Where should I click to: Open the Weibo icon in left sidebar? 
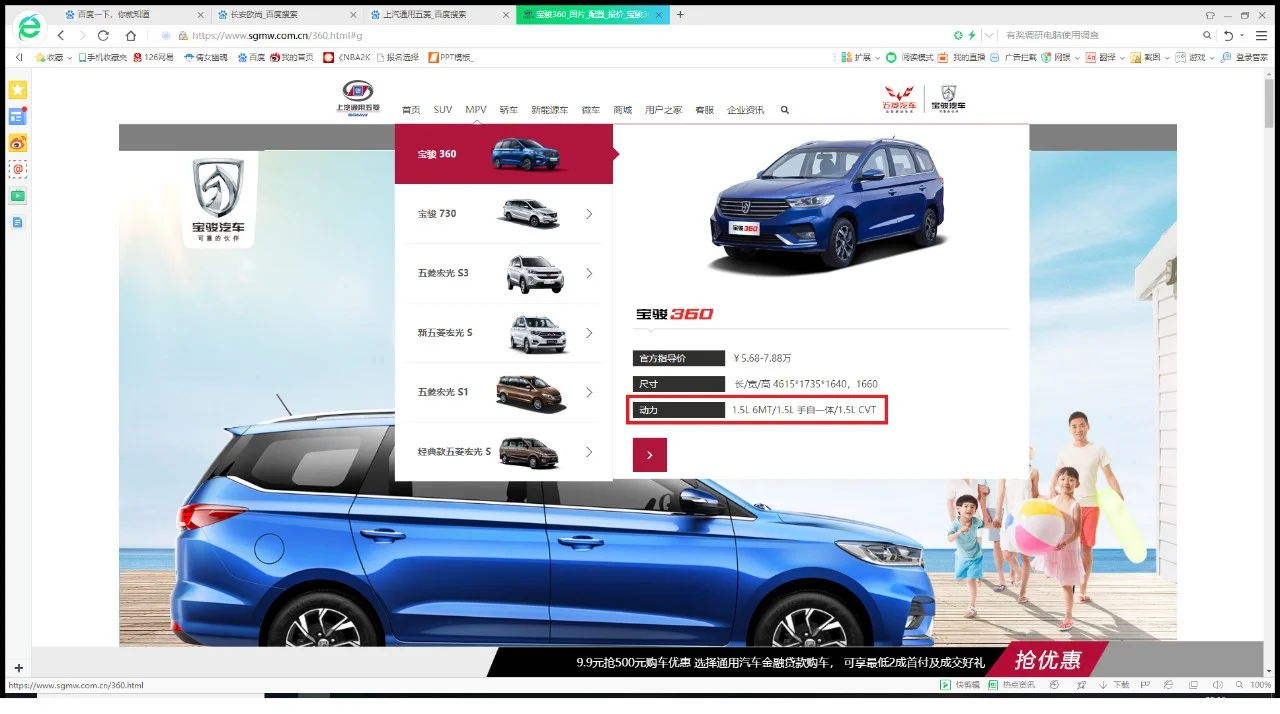(x=18, y=143)
